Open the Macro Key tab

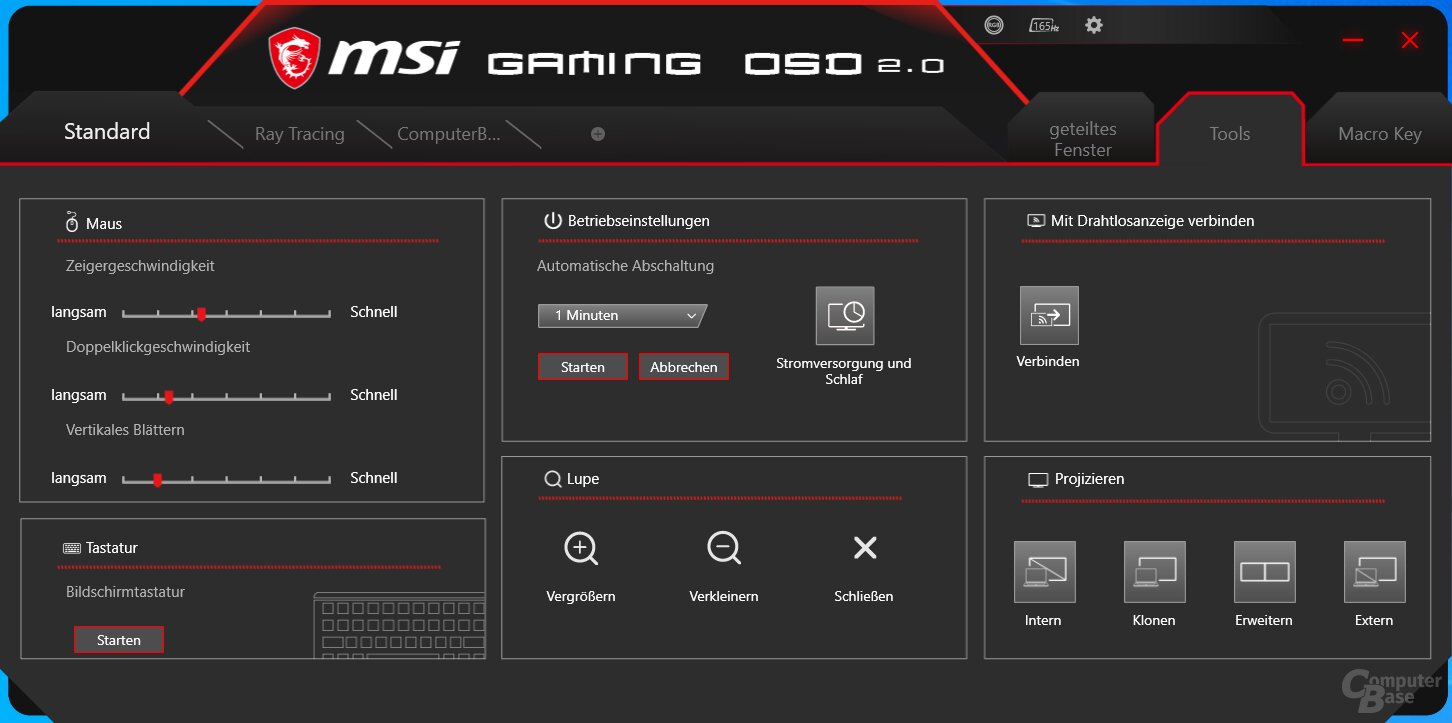[x=1380, y=134]
